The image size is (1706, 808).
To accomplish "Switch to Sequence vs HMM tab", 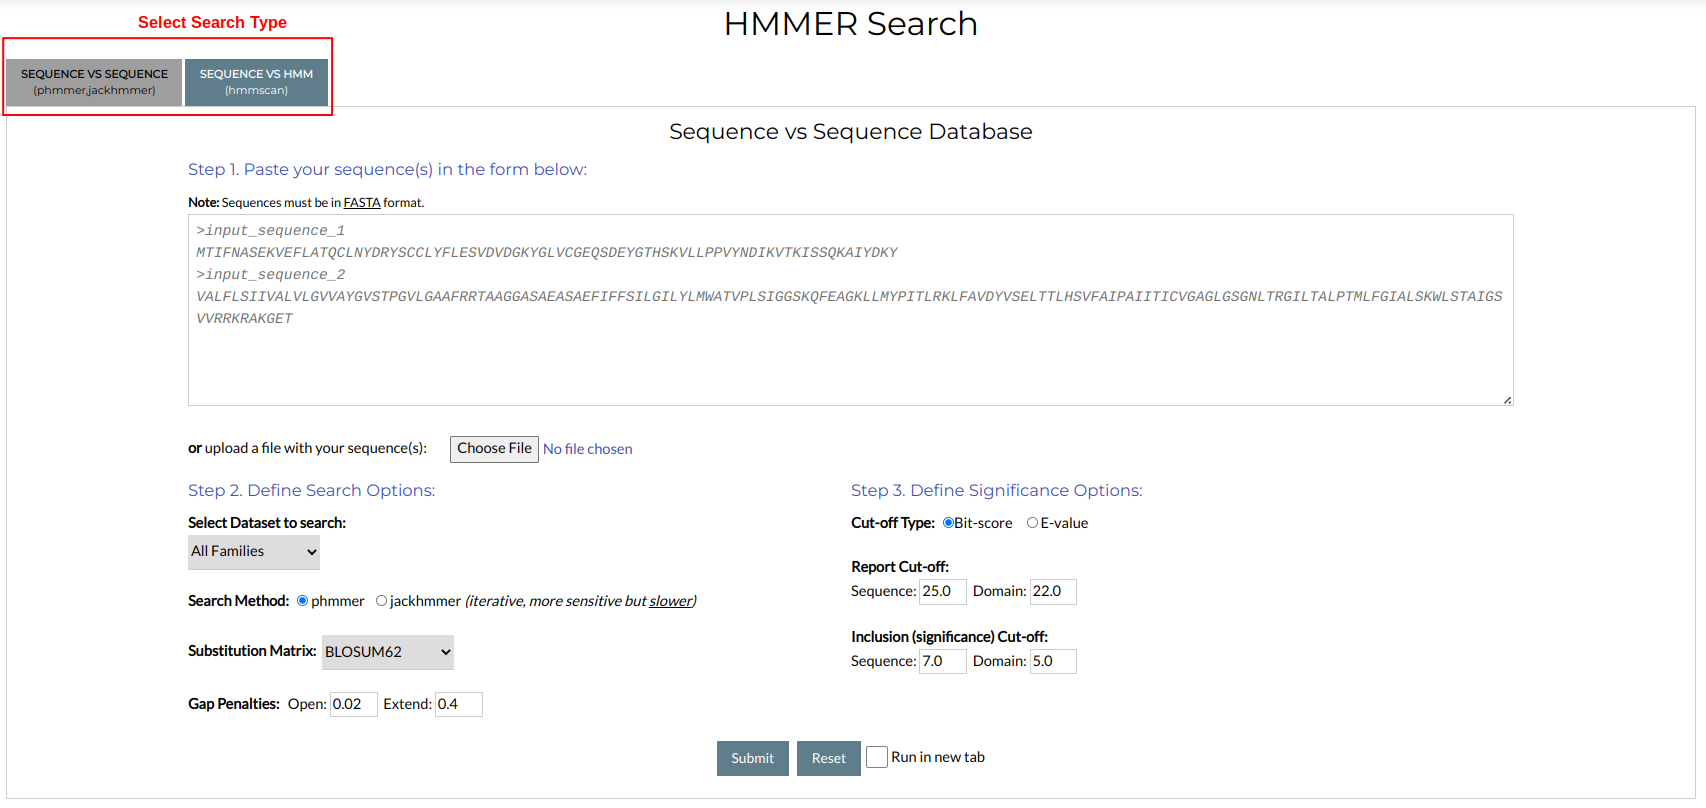I will pyautogui.click(x=256, y=82).
